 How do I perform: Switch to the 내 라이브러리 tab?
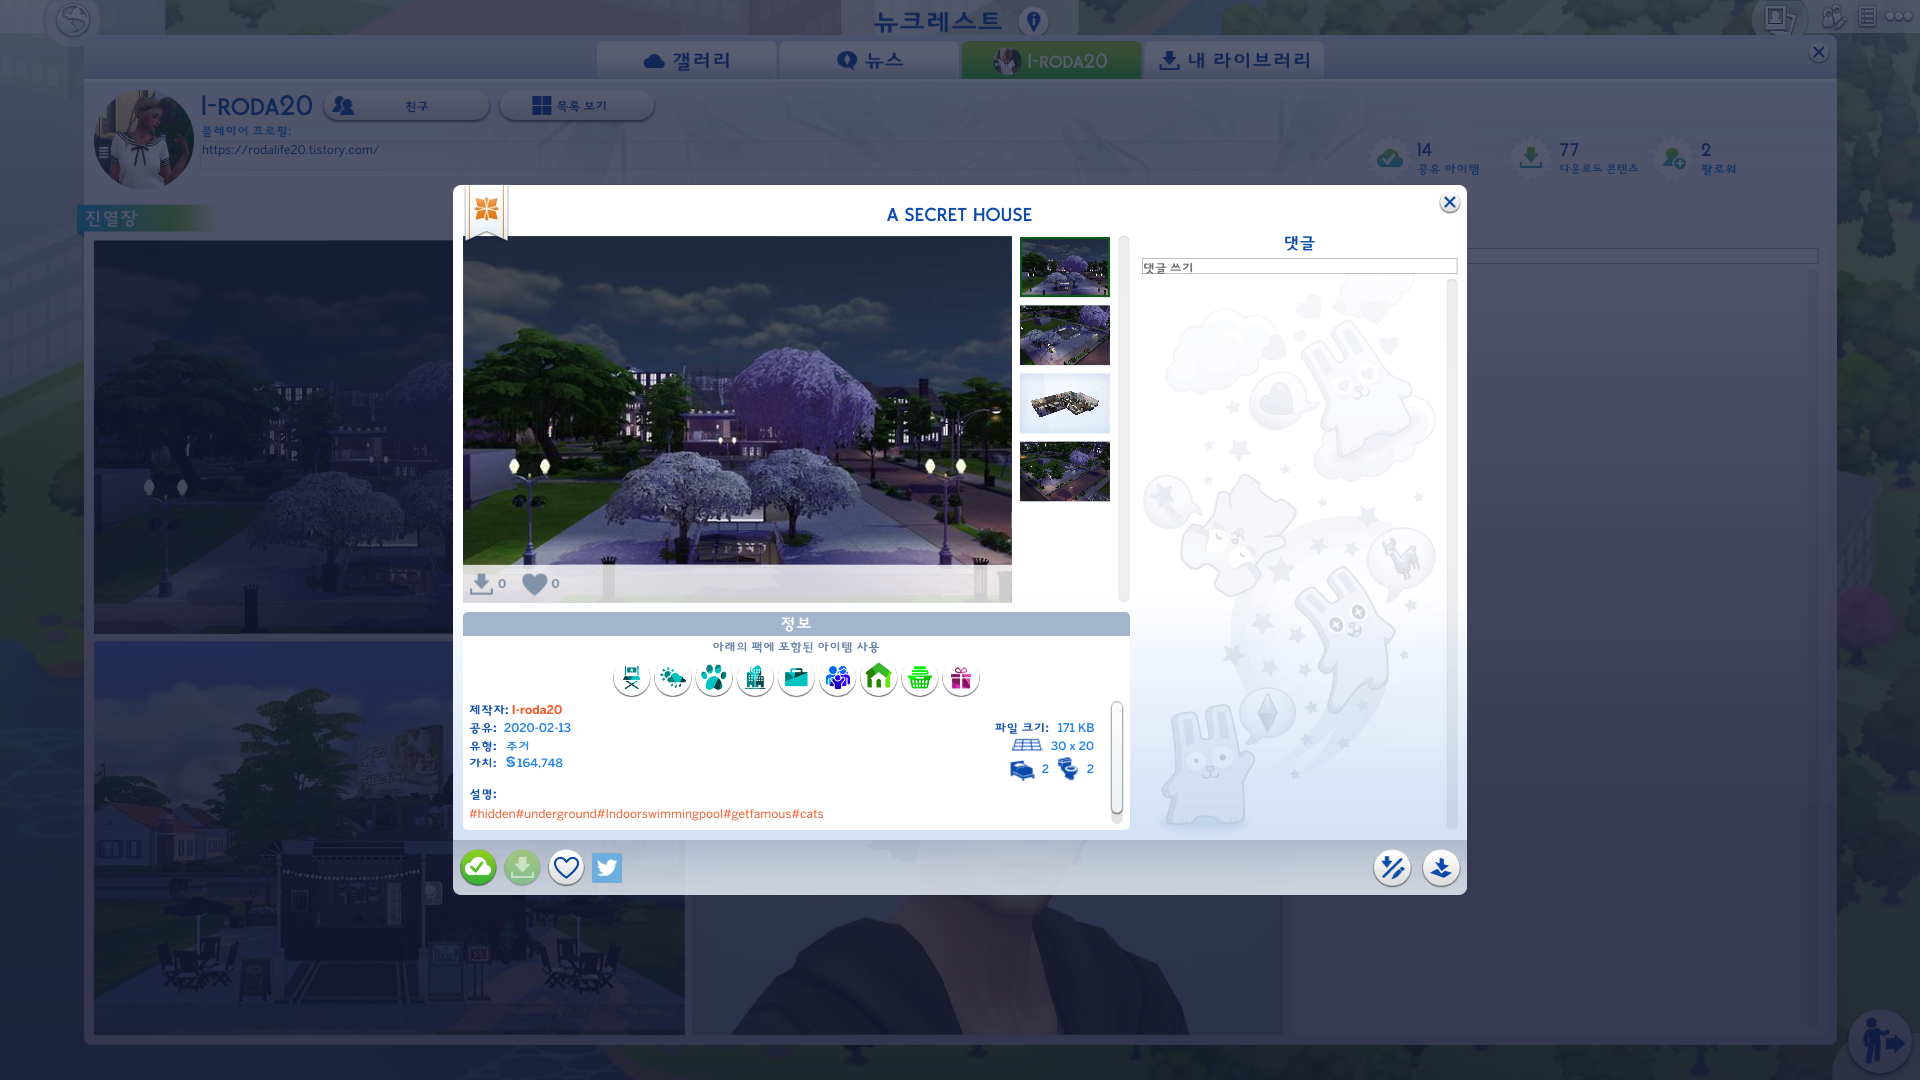point(1234,60)
